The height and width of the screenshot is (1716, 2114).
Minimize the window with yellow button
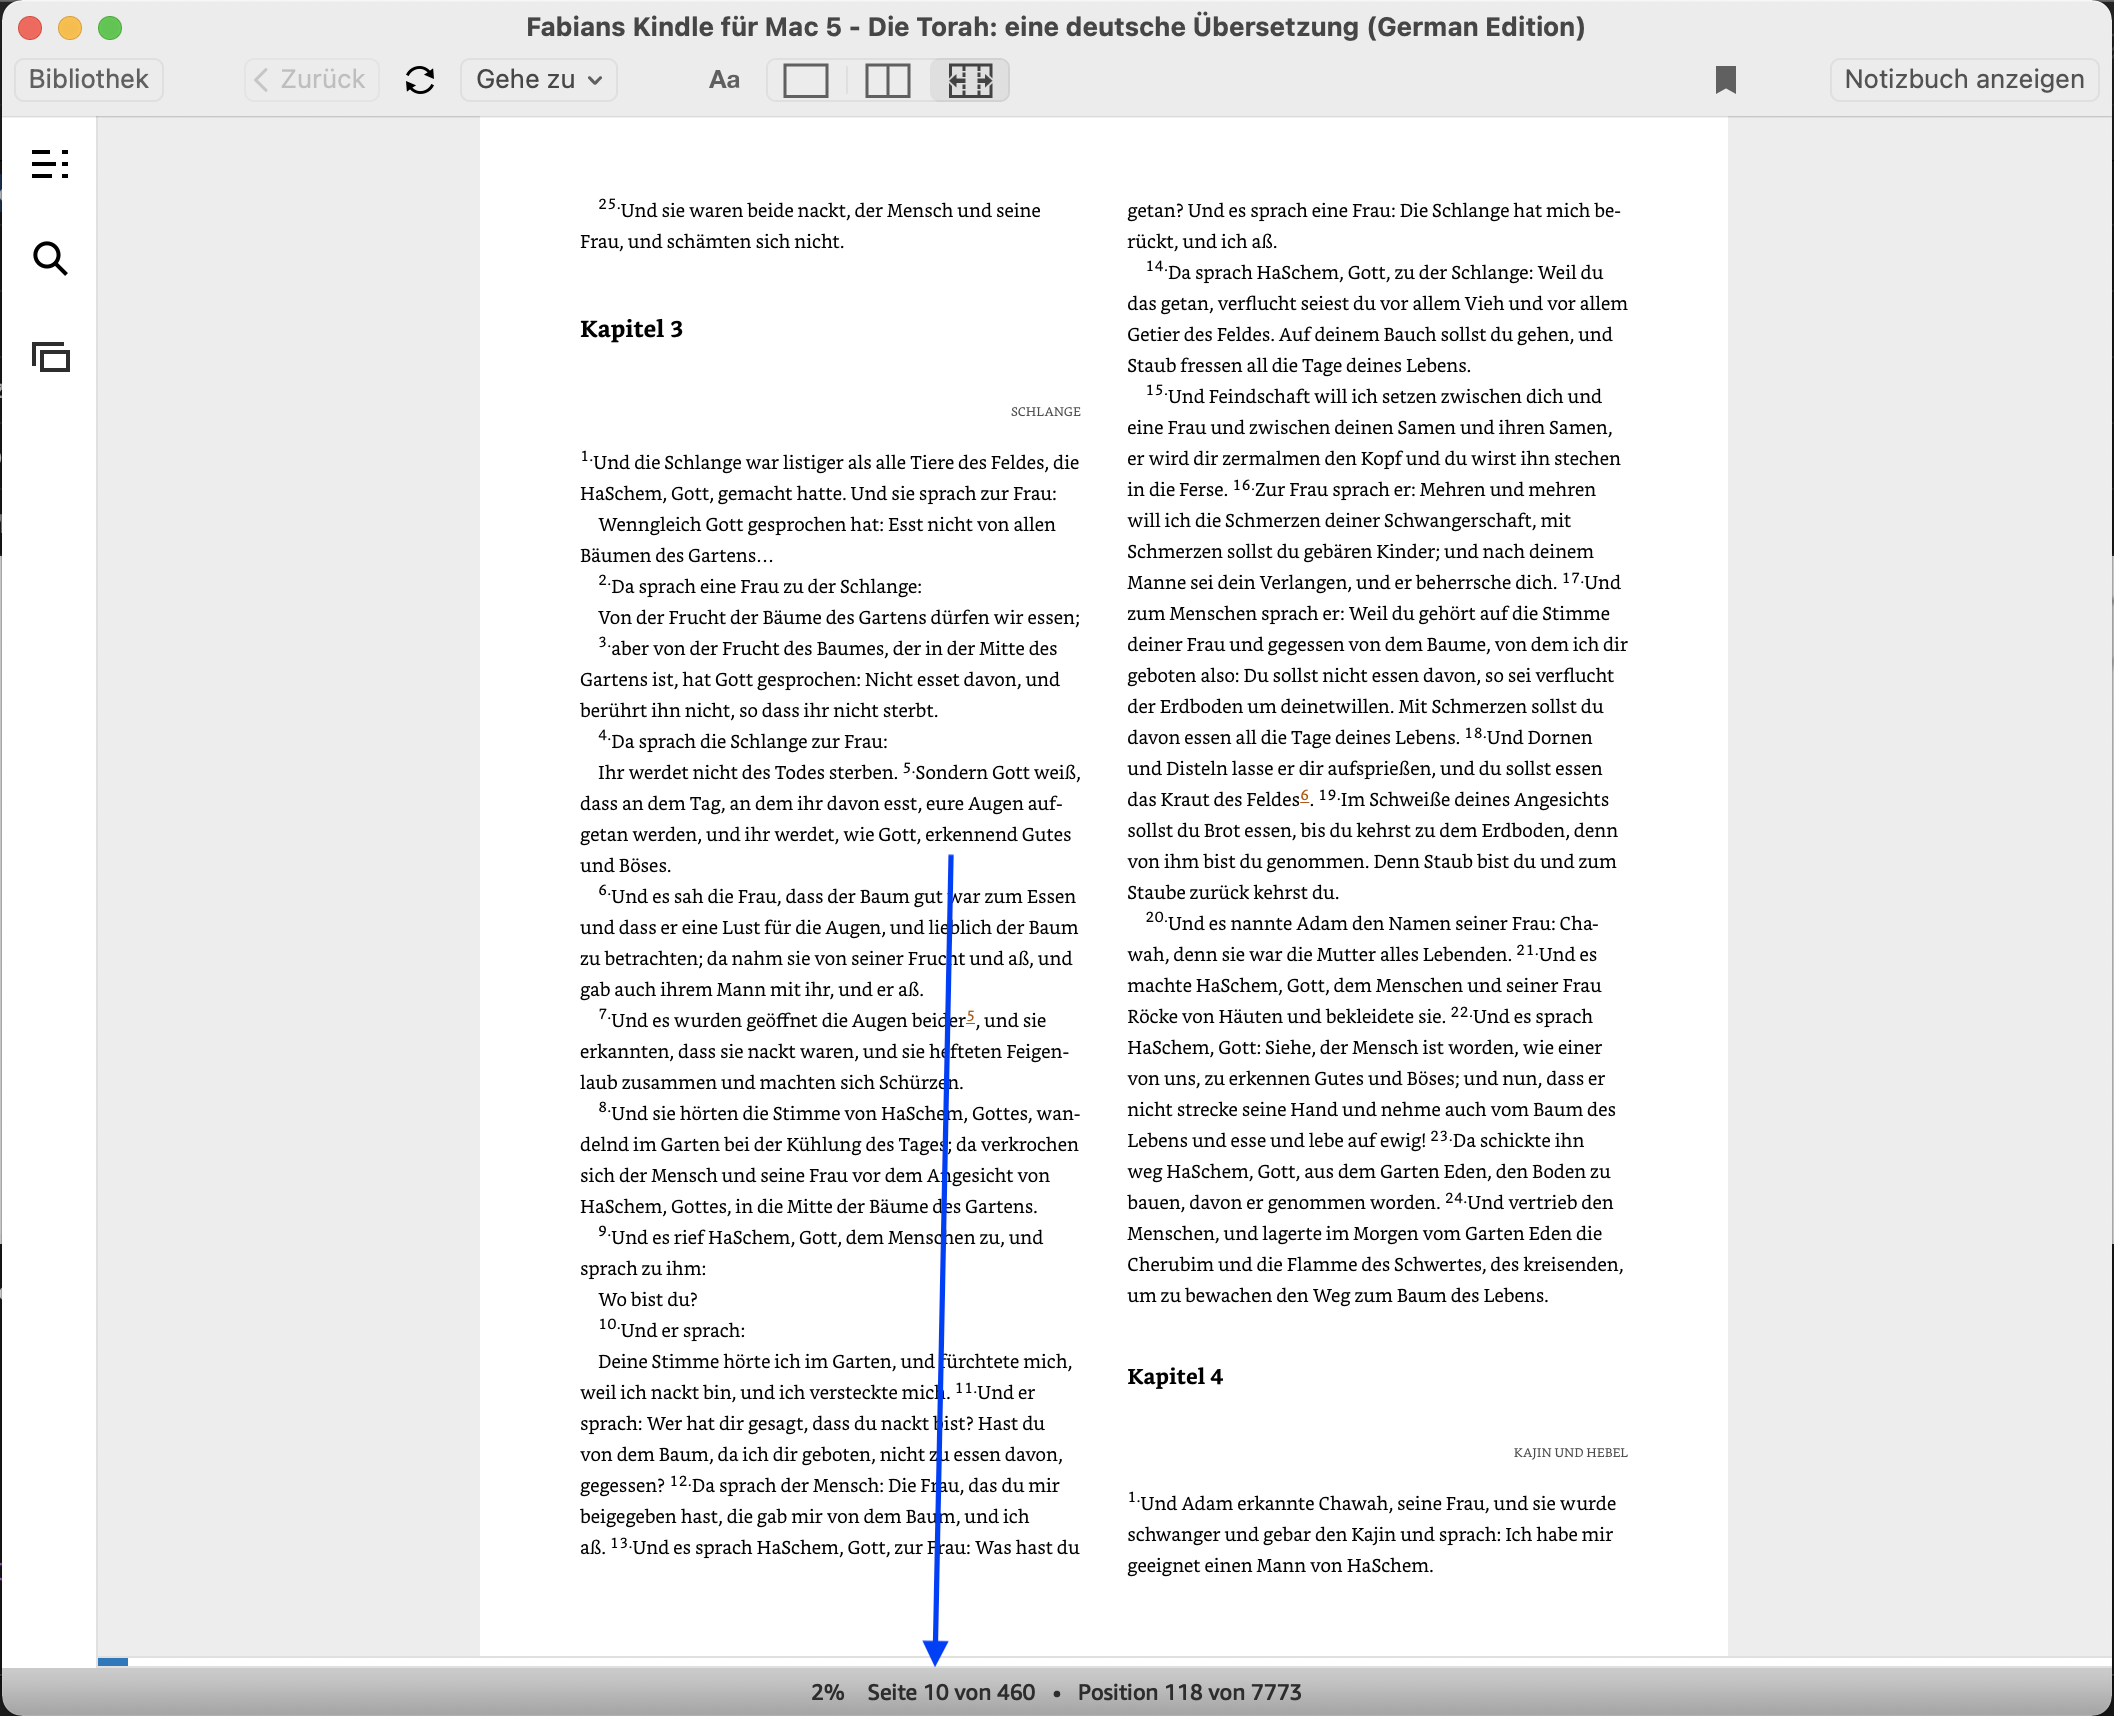(70, 28)
